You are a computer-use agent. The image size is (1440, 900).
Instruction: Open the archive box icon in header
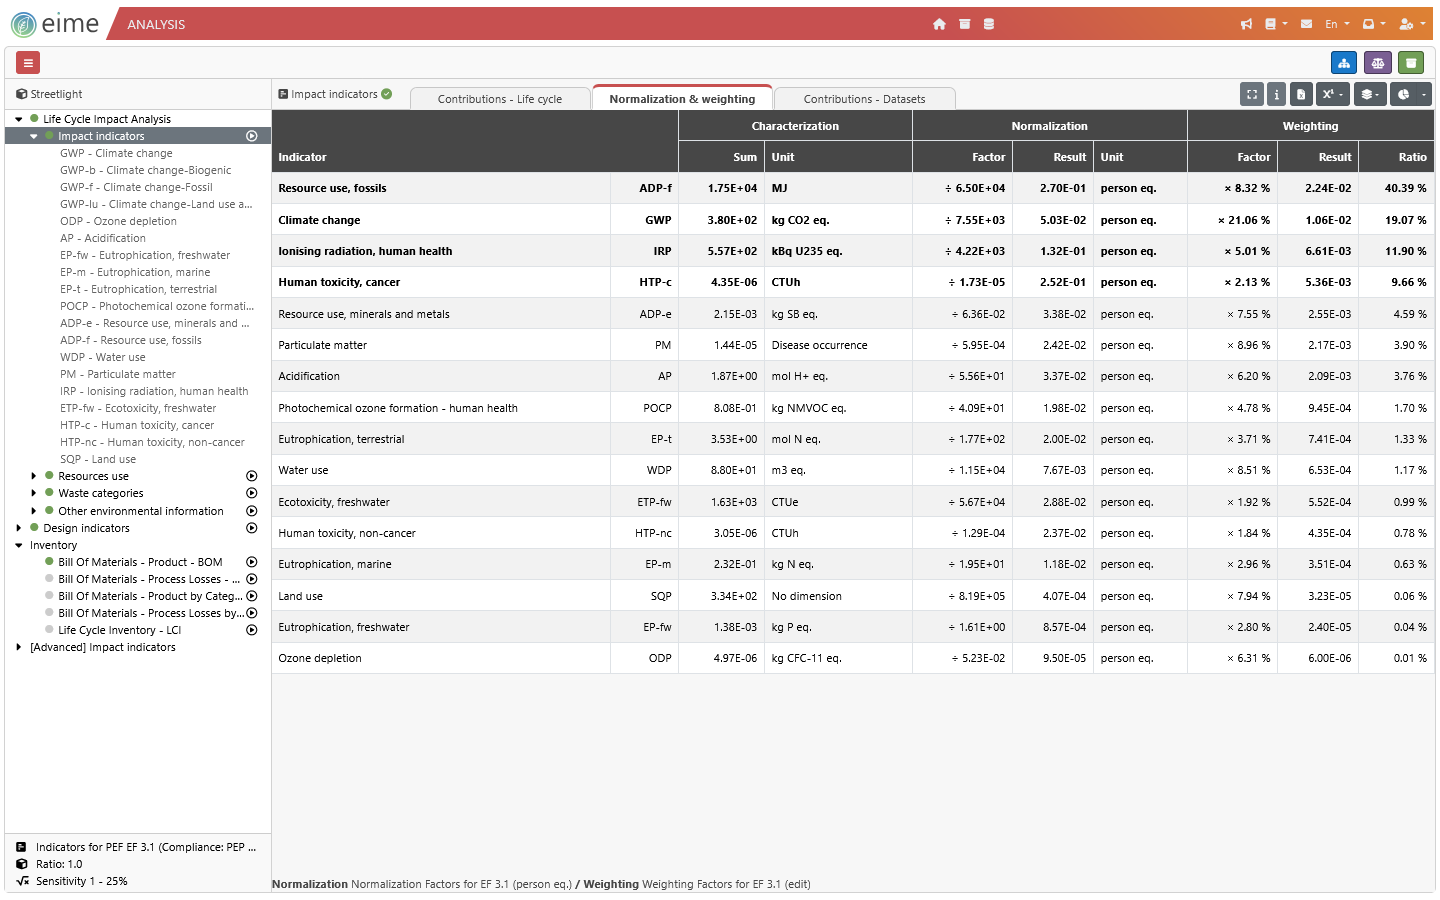[965, 24]
